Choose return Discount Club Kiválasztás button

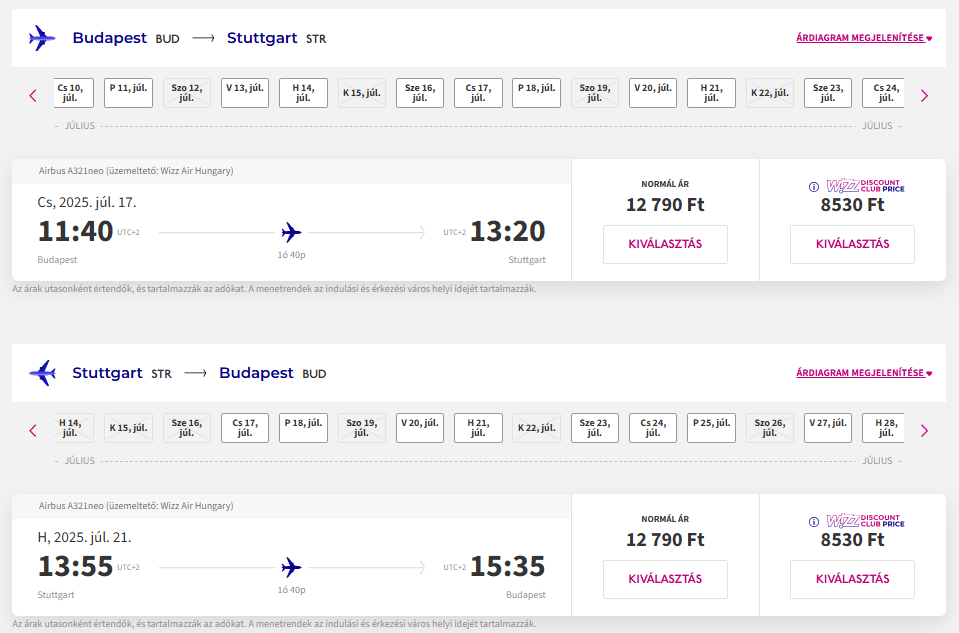point(853,579)
